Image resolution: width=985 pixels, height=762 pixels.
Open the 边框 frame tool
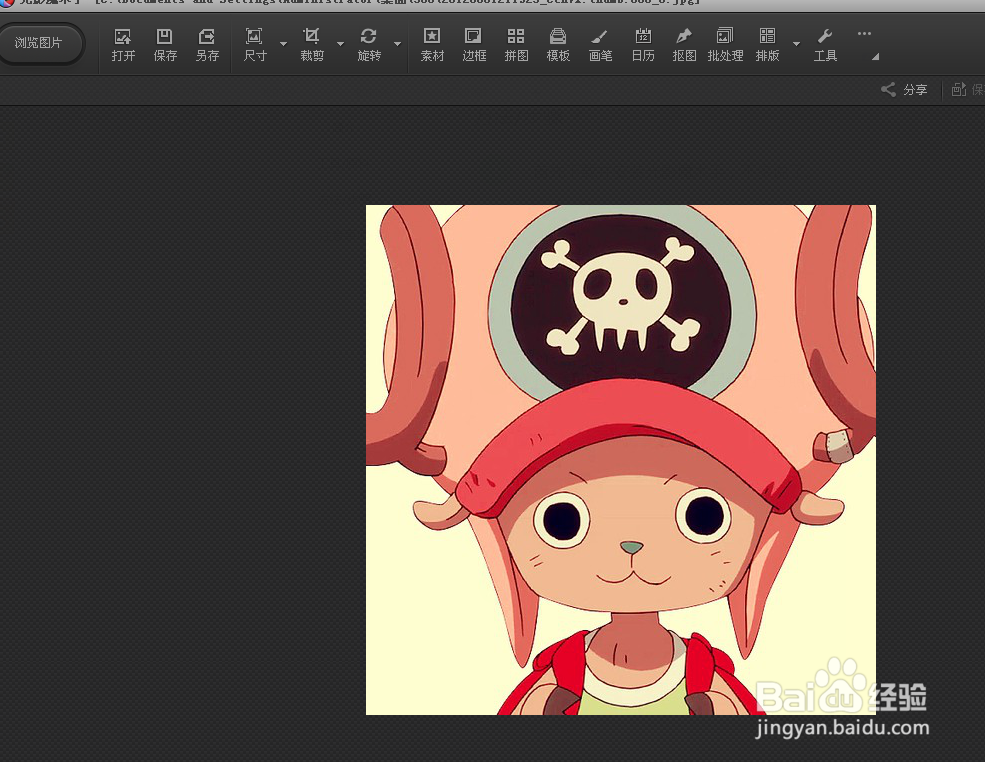click(x=474, y=45)
